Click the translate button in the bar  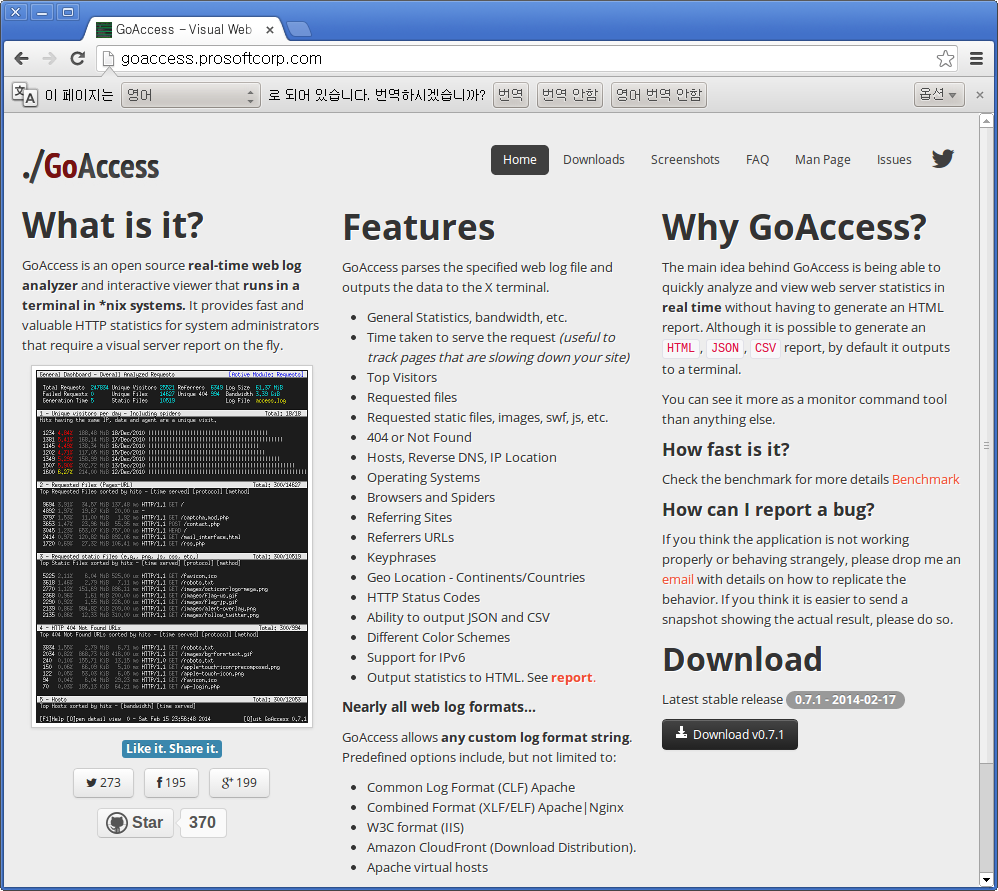(x=510, y=95)
